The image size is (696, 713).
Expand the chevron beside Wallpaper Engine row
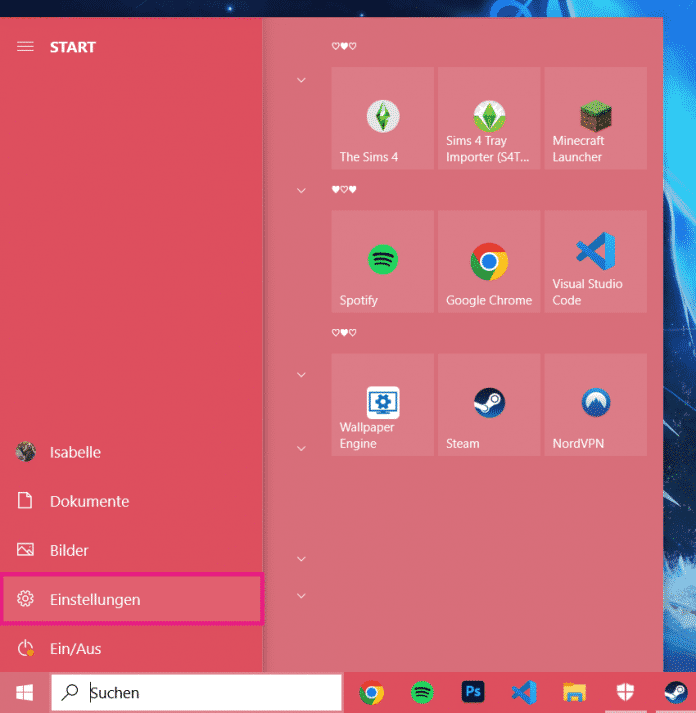301,375
